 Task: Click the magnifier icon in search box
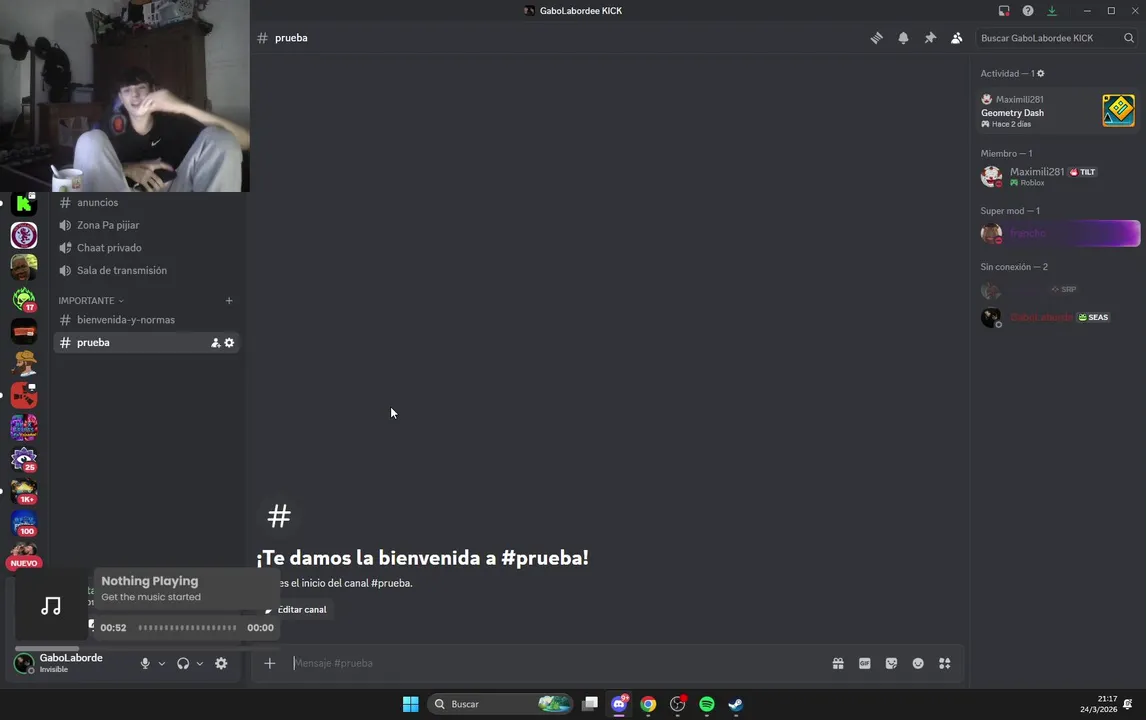[x=1128, y=38]
